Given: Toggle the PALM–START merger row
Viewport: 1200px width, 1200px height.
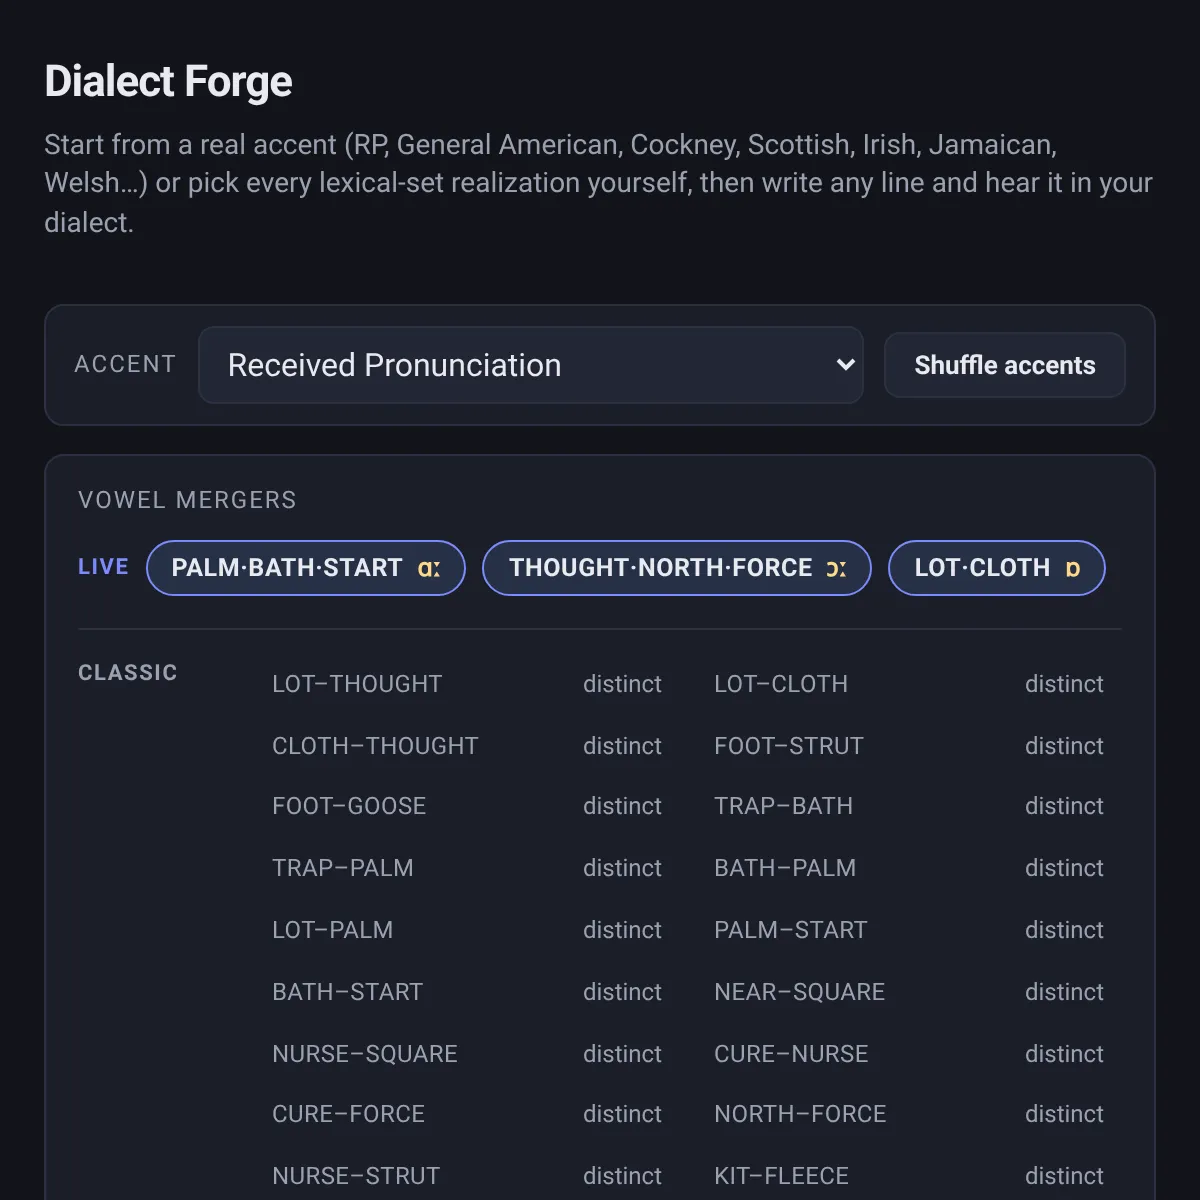Looking at the screenshot, I should pyautogui.click(x=909, y=930).
